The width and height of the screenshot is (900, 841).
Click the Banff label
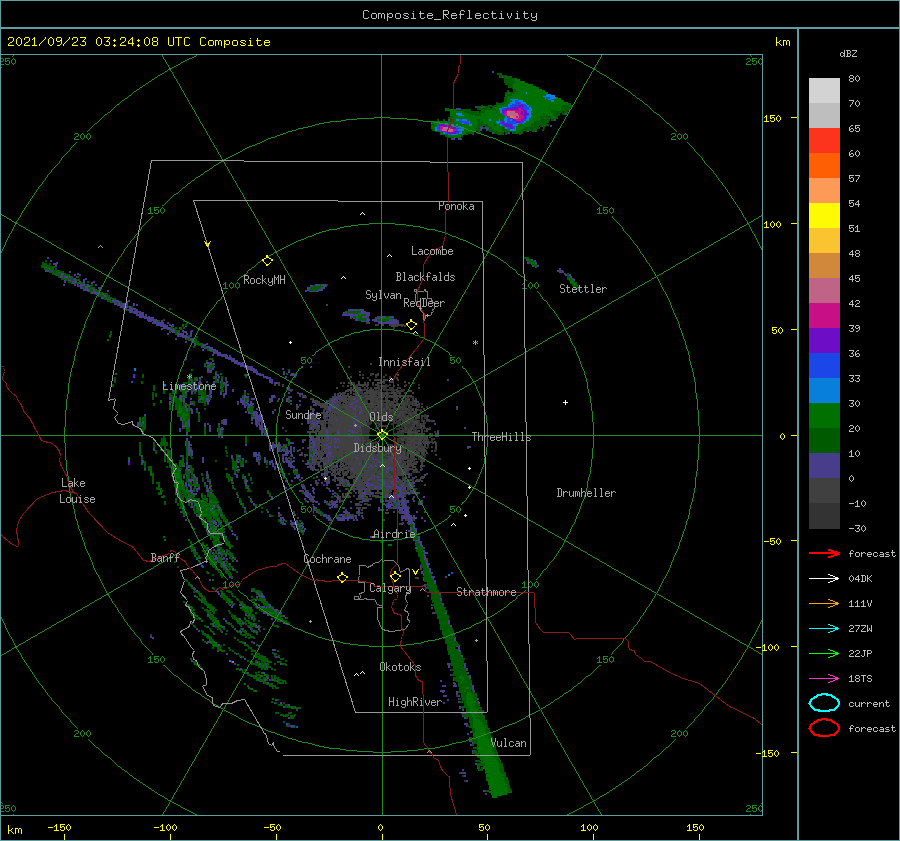coord(165,557)
